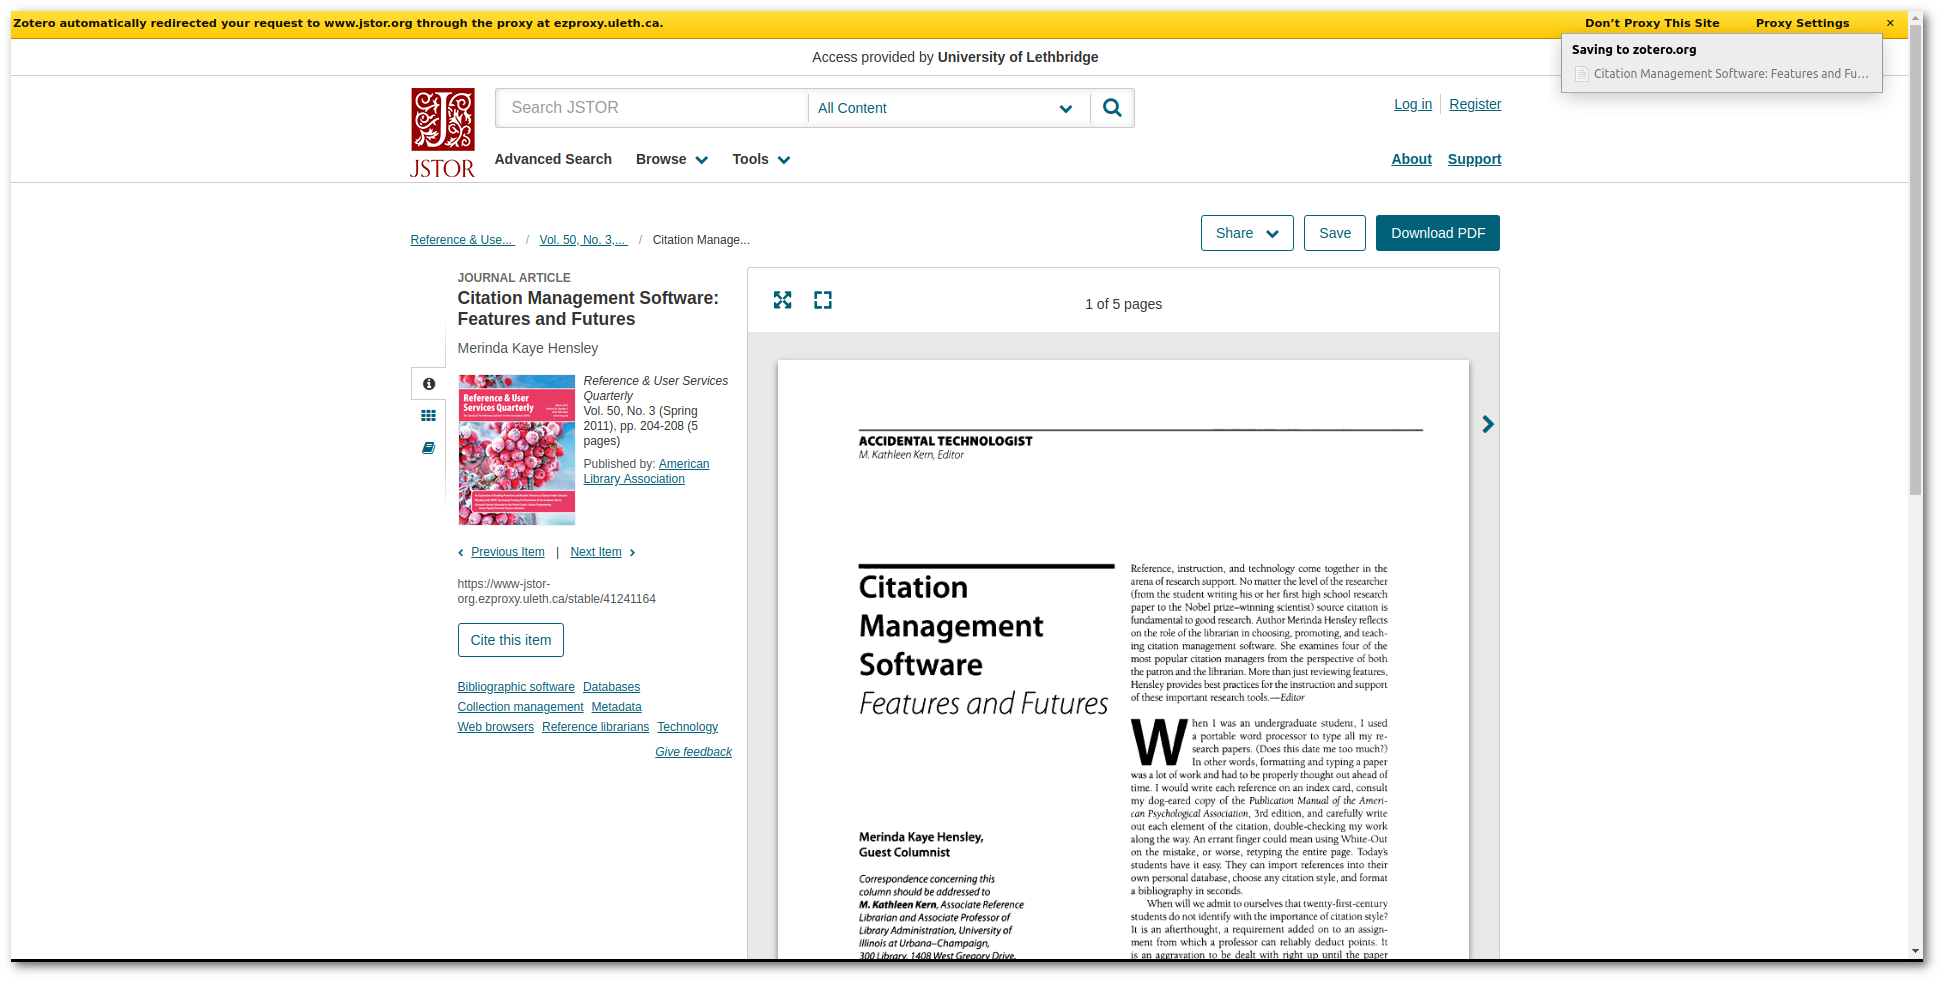Click the expand viewer arrows icon
The height and width of the screenshot is (981, 1942).
pyautogui.click(x=783, y=300)
